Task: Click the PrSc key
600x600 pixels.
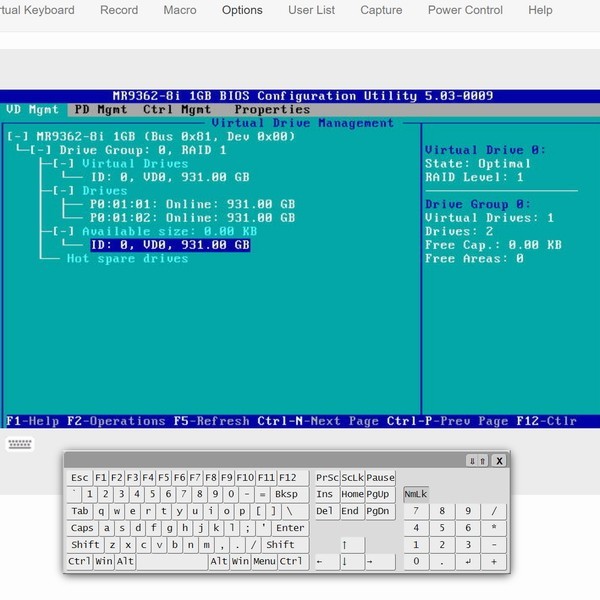Action: click(x=327, y=478)
